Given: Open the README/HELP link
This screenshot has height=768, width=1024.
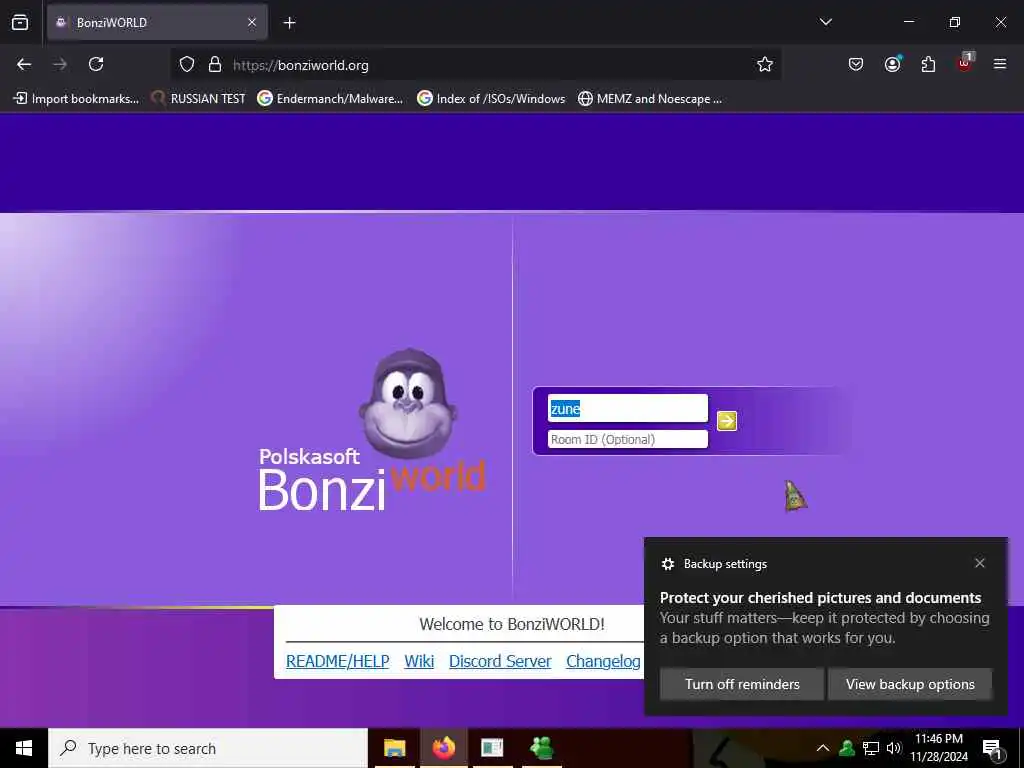Looking at the screenshot, I should tap(338, 661).
